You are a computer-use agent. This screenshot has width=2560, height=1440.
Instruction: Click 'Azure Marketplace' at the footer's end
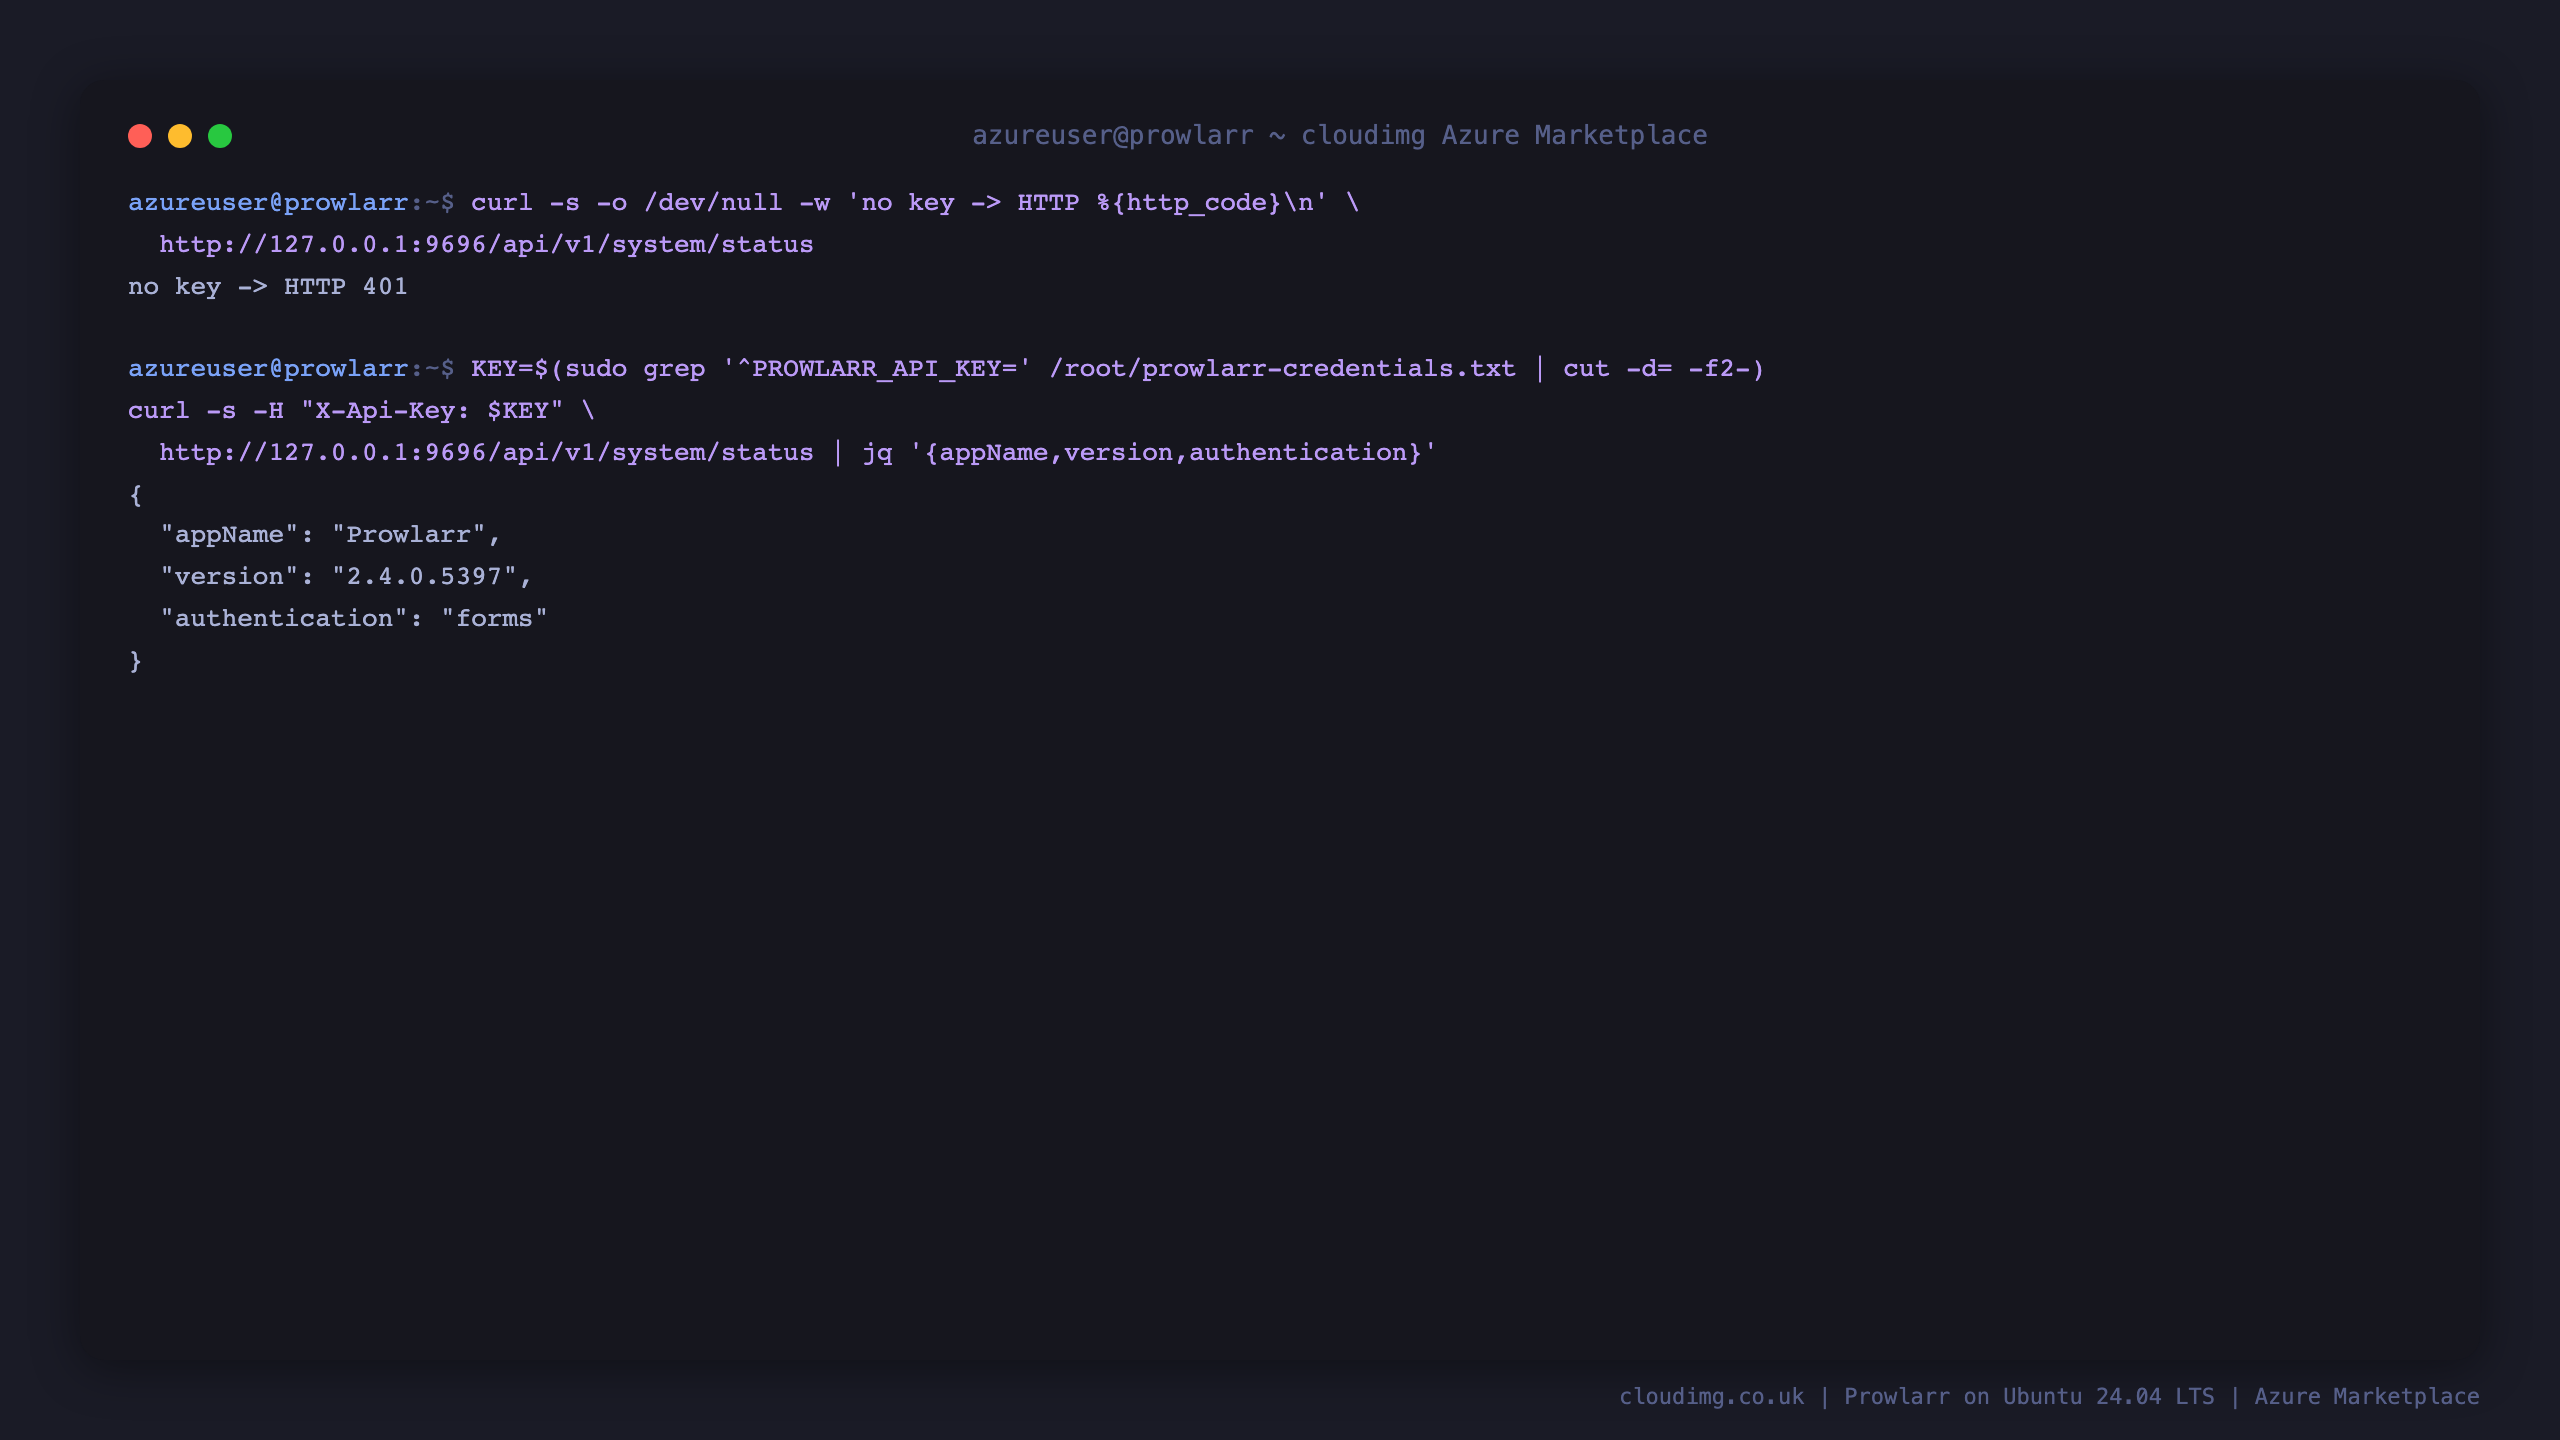click(x=2367, y=1397)
